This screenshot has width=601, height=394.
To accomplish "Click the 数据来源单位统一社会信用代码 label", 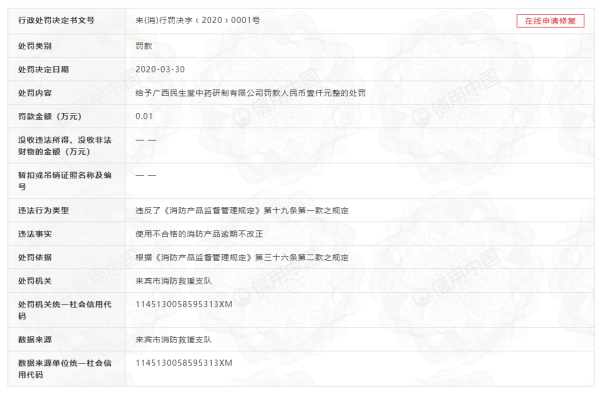I will (x=65, y=369).
